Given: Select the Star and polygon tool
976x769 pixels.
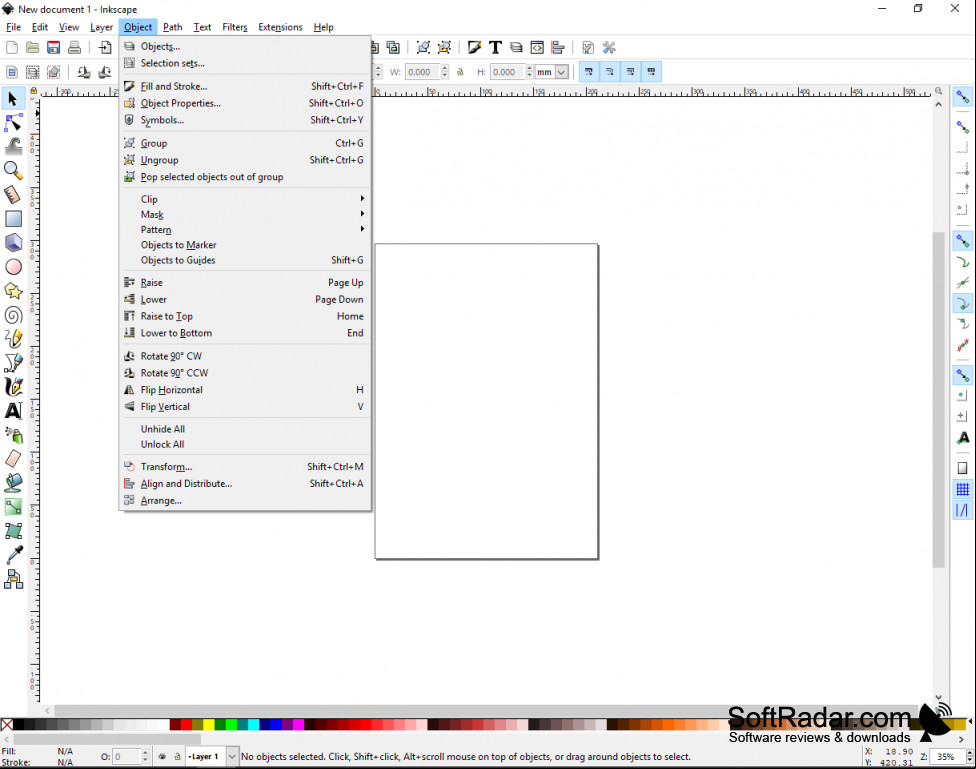Looking at the screenshot, I should coord(13,291).
